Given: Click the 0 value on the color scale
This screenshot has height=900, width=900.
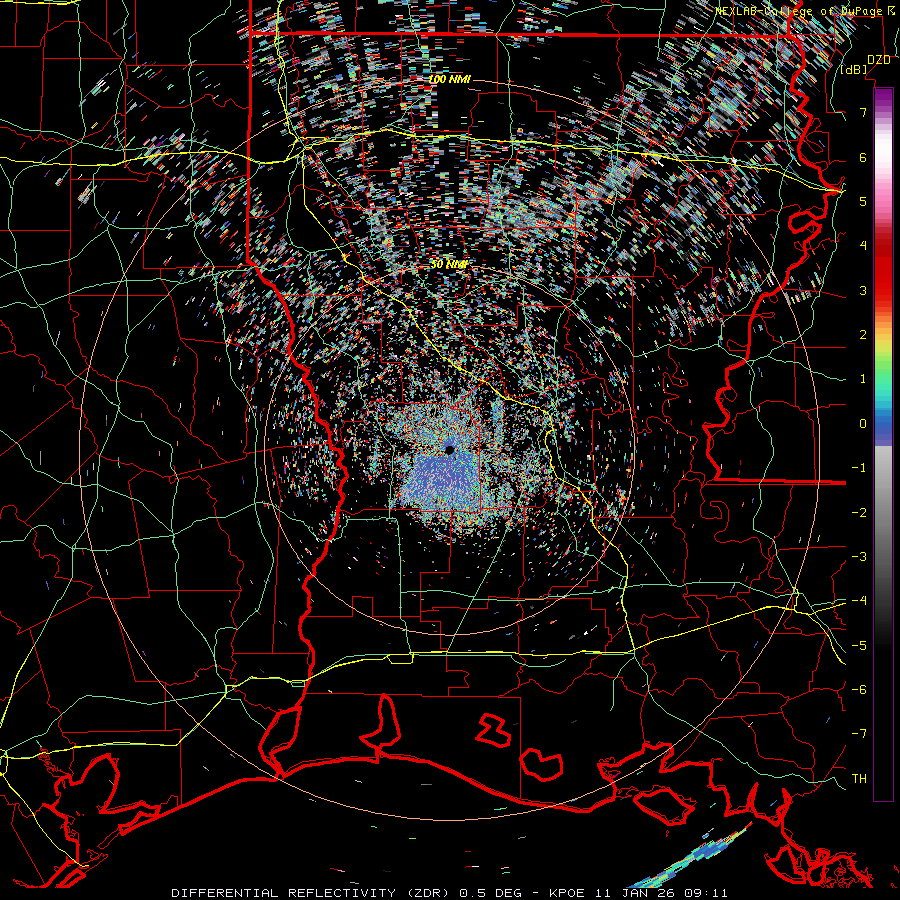Looking at the screenshot, I should 863,424.
